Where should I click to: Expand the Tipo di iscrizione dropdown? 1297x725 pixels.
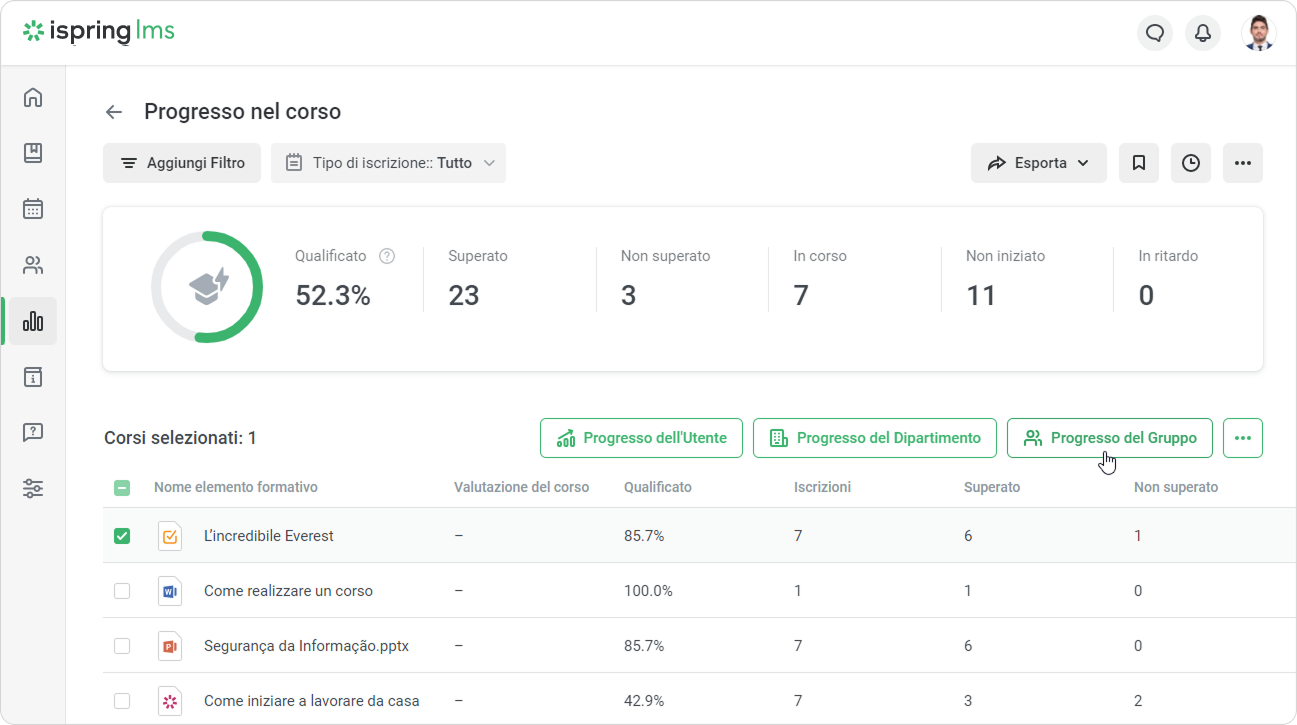point(388,163)
